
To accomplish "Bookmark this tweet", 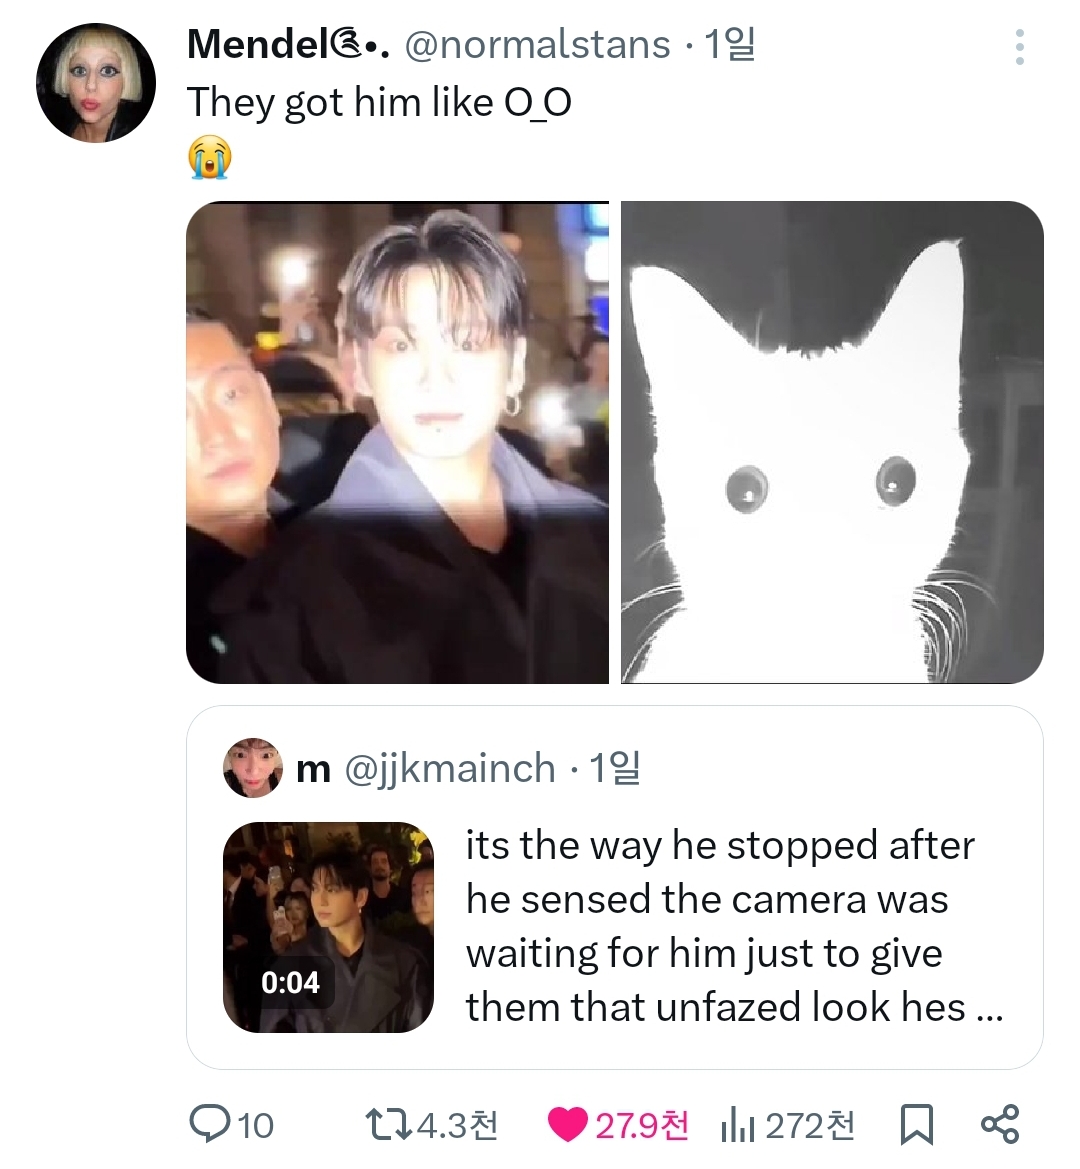I will pos(917,1125).
